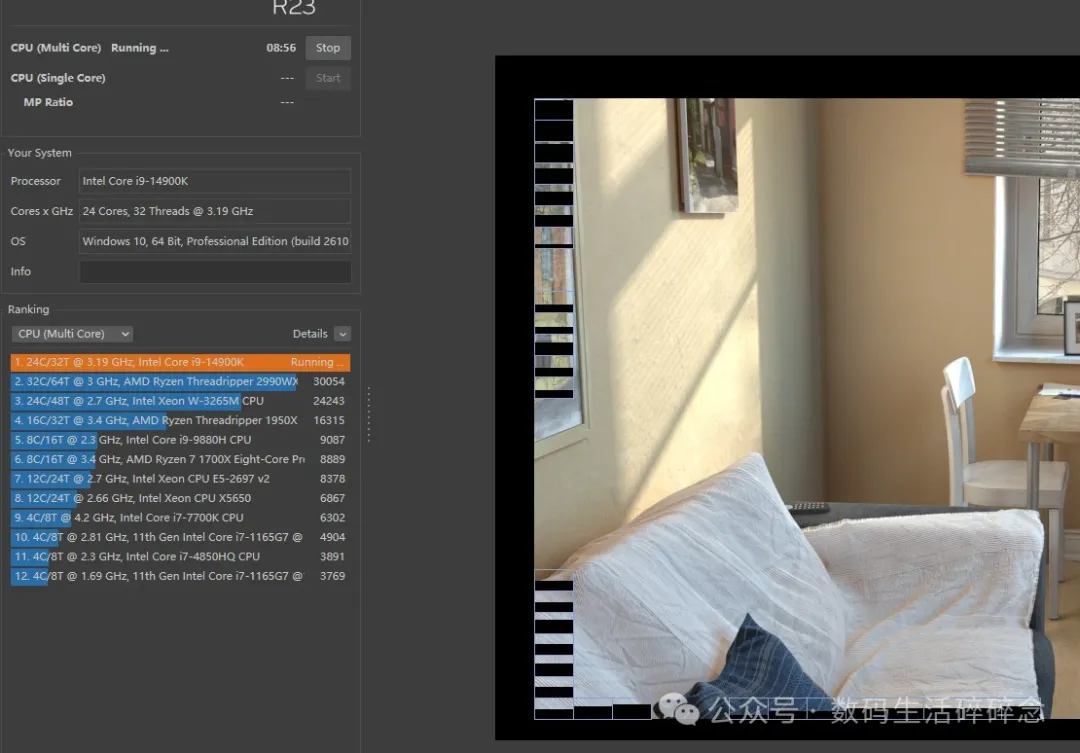Image resolution: width=1080 pixels, height=753 pixels.
Task: Select ranking row Intel Xeon W-3265M
Action: (180, 400)
